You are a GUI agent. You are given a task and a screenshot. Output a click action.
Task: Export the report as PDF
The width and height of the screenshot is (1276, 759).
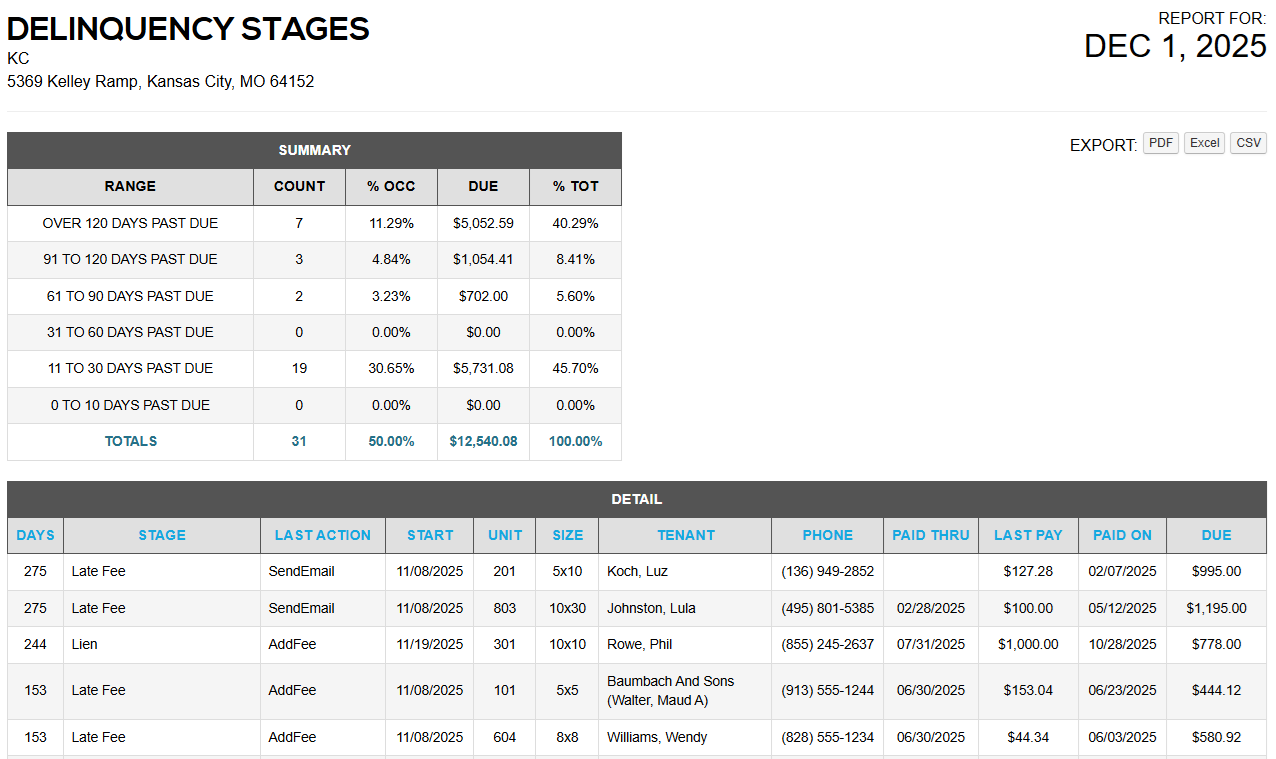click(1160, 143)
